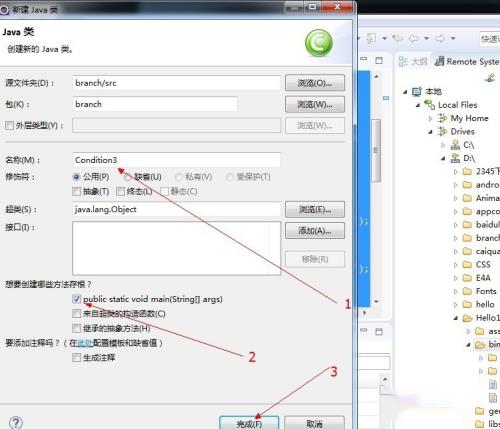This screenshot has width=500, height=429.
Task: Click the Outline tab icon
Action: coord(403,61)
